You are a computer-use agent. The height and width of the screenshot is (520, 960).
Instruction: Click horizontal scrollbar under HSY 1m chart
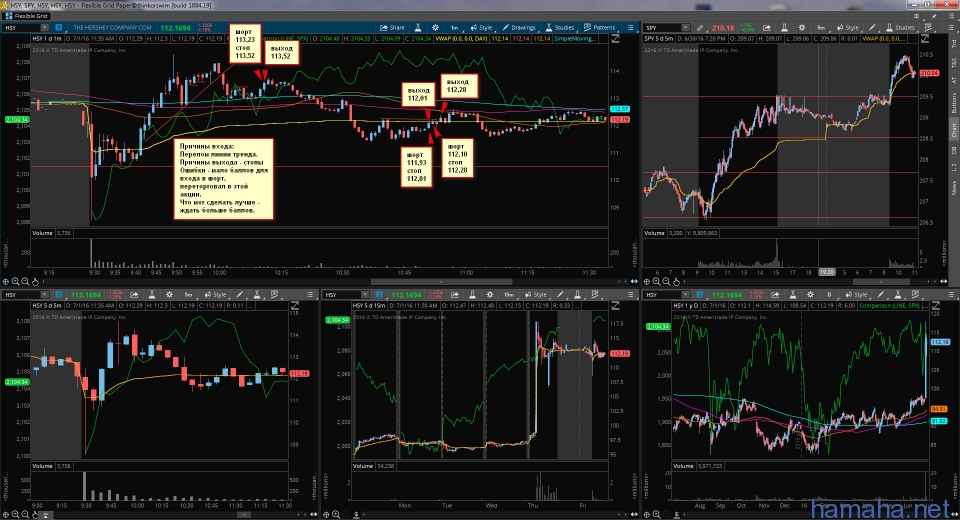[x=441, y=282]
